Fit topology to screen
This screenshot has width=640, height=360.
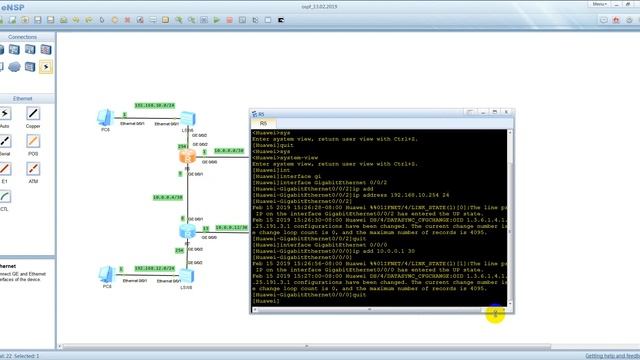coord(204,20)
